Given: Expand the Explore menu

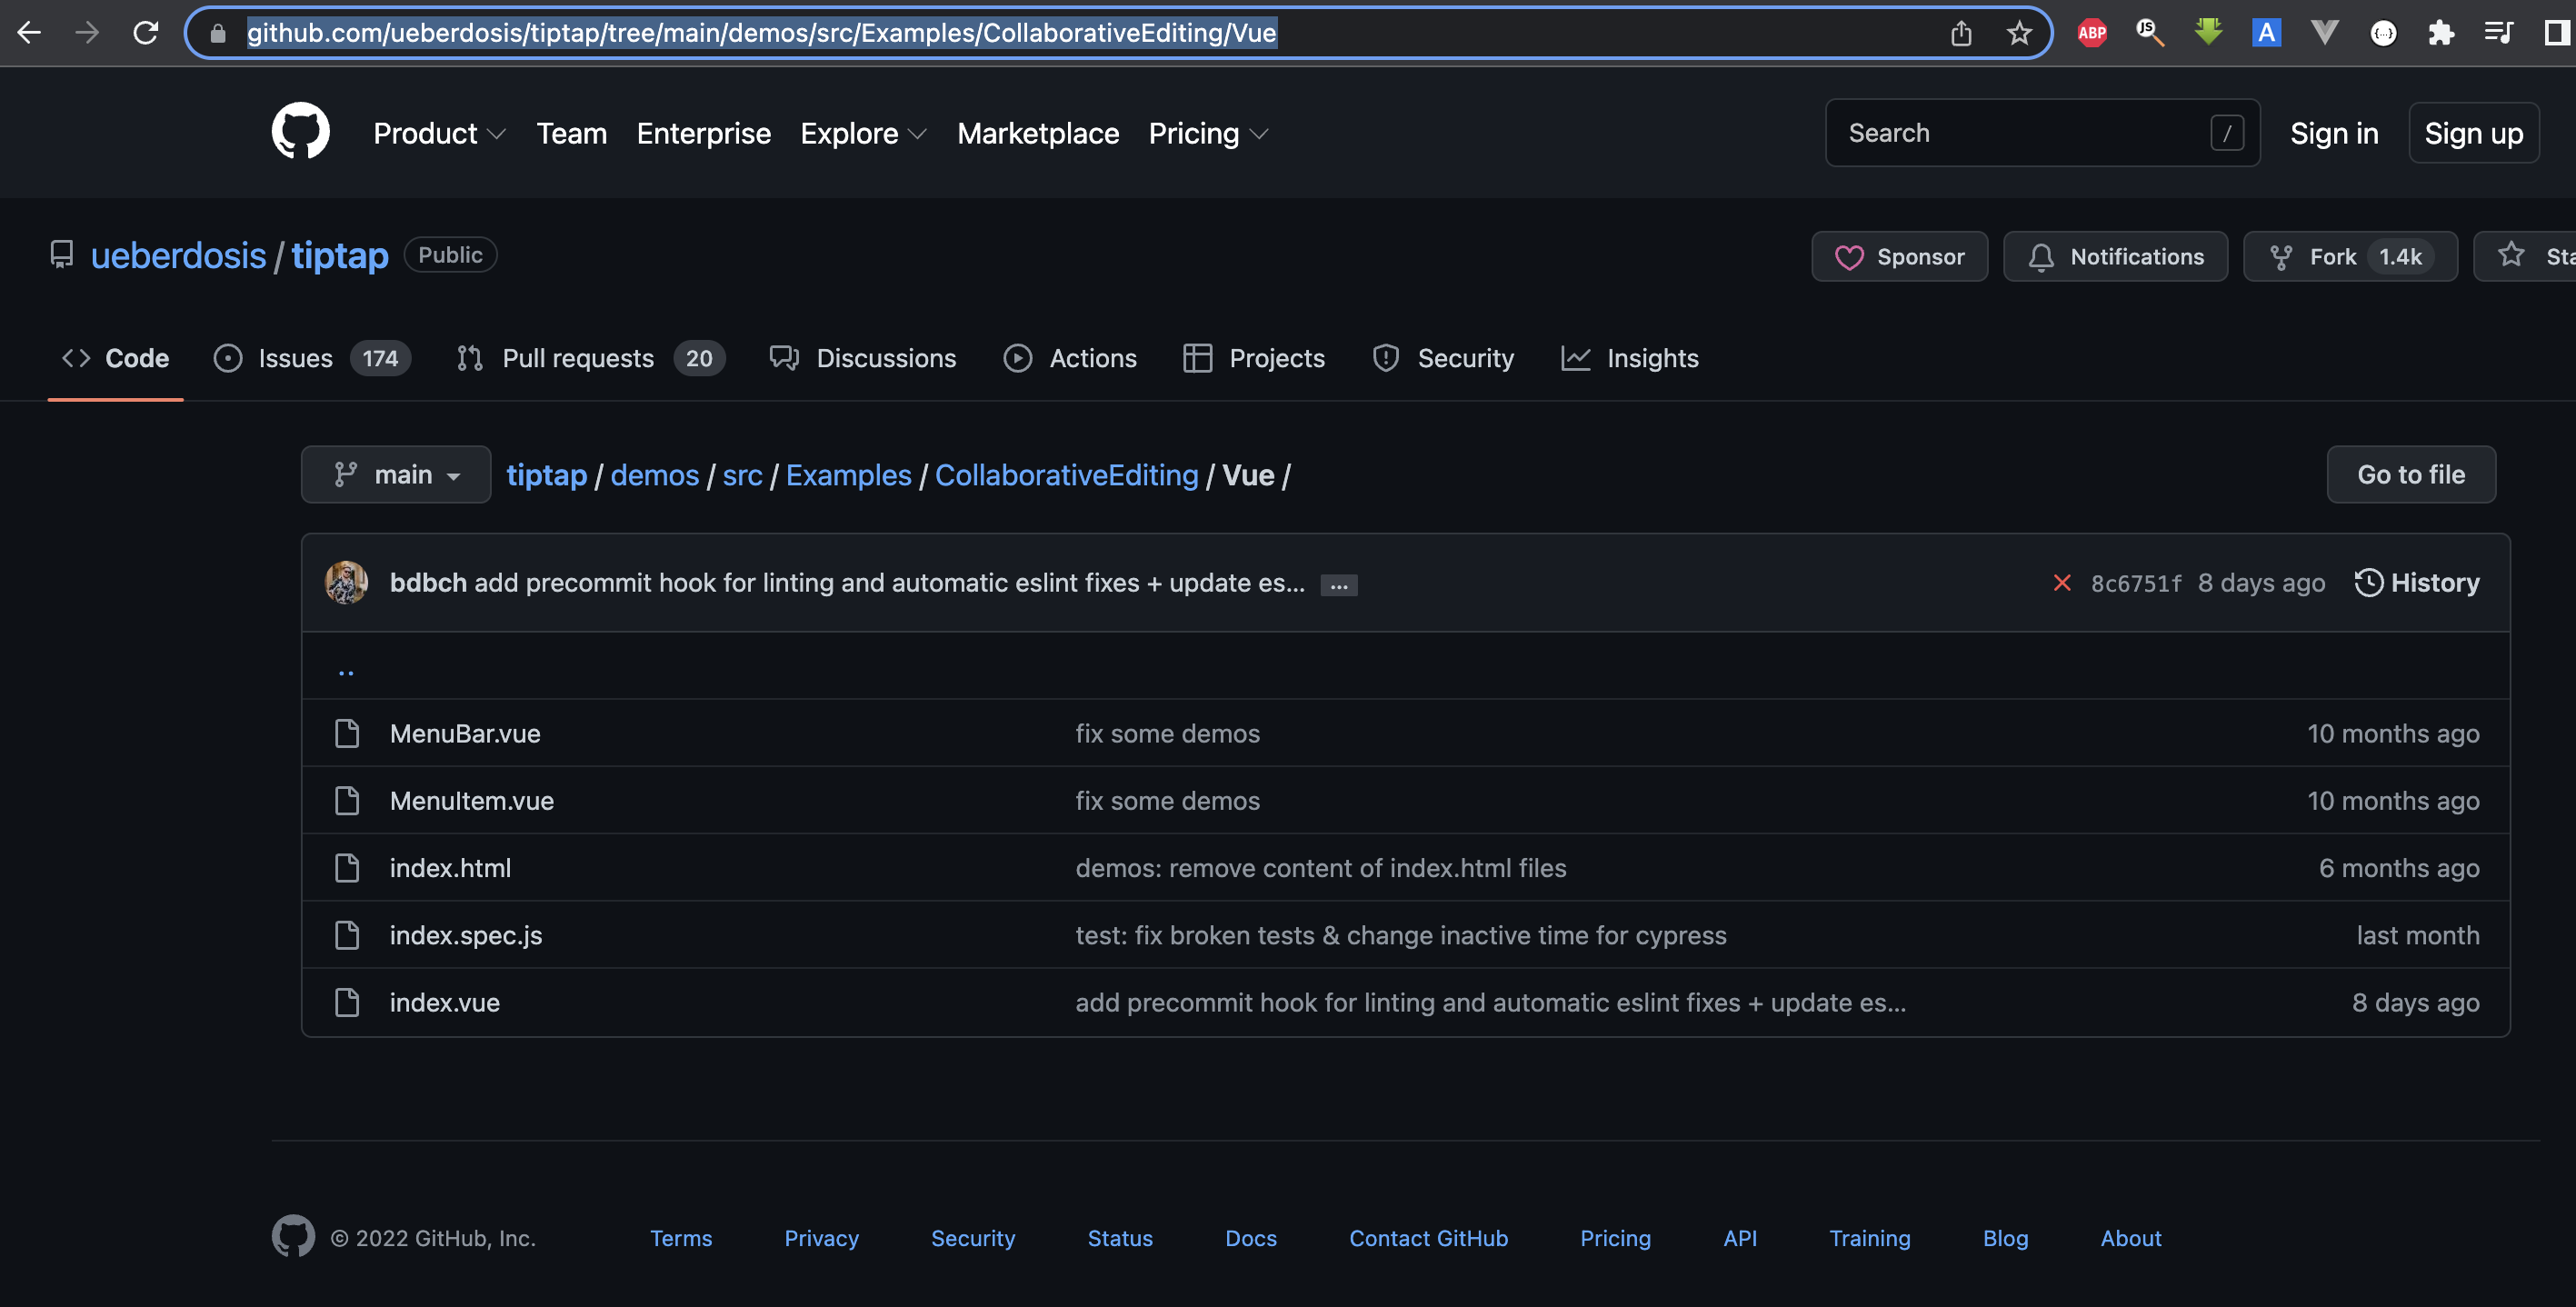Looking at the screenshot, I should (863, 133).
